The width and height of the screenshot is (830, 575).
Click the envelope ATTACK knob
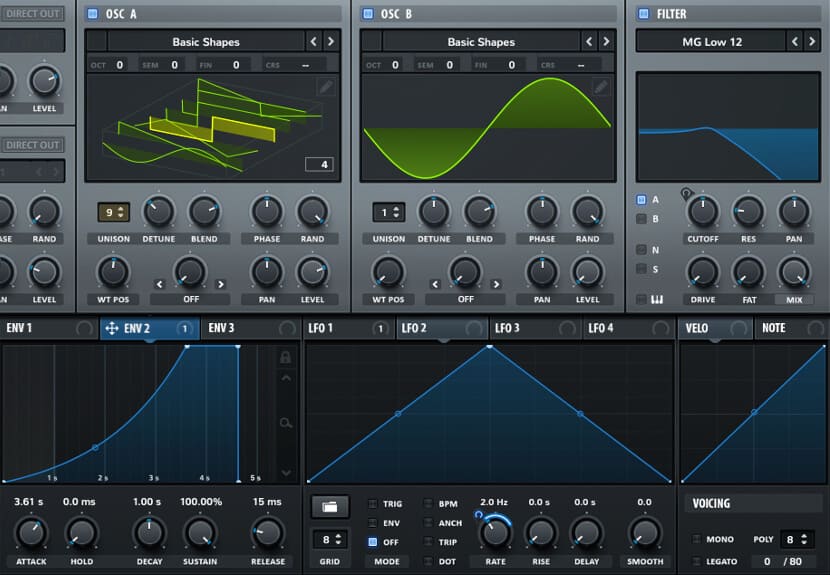click(x=31, y=532)
